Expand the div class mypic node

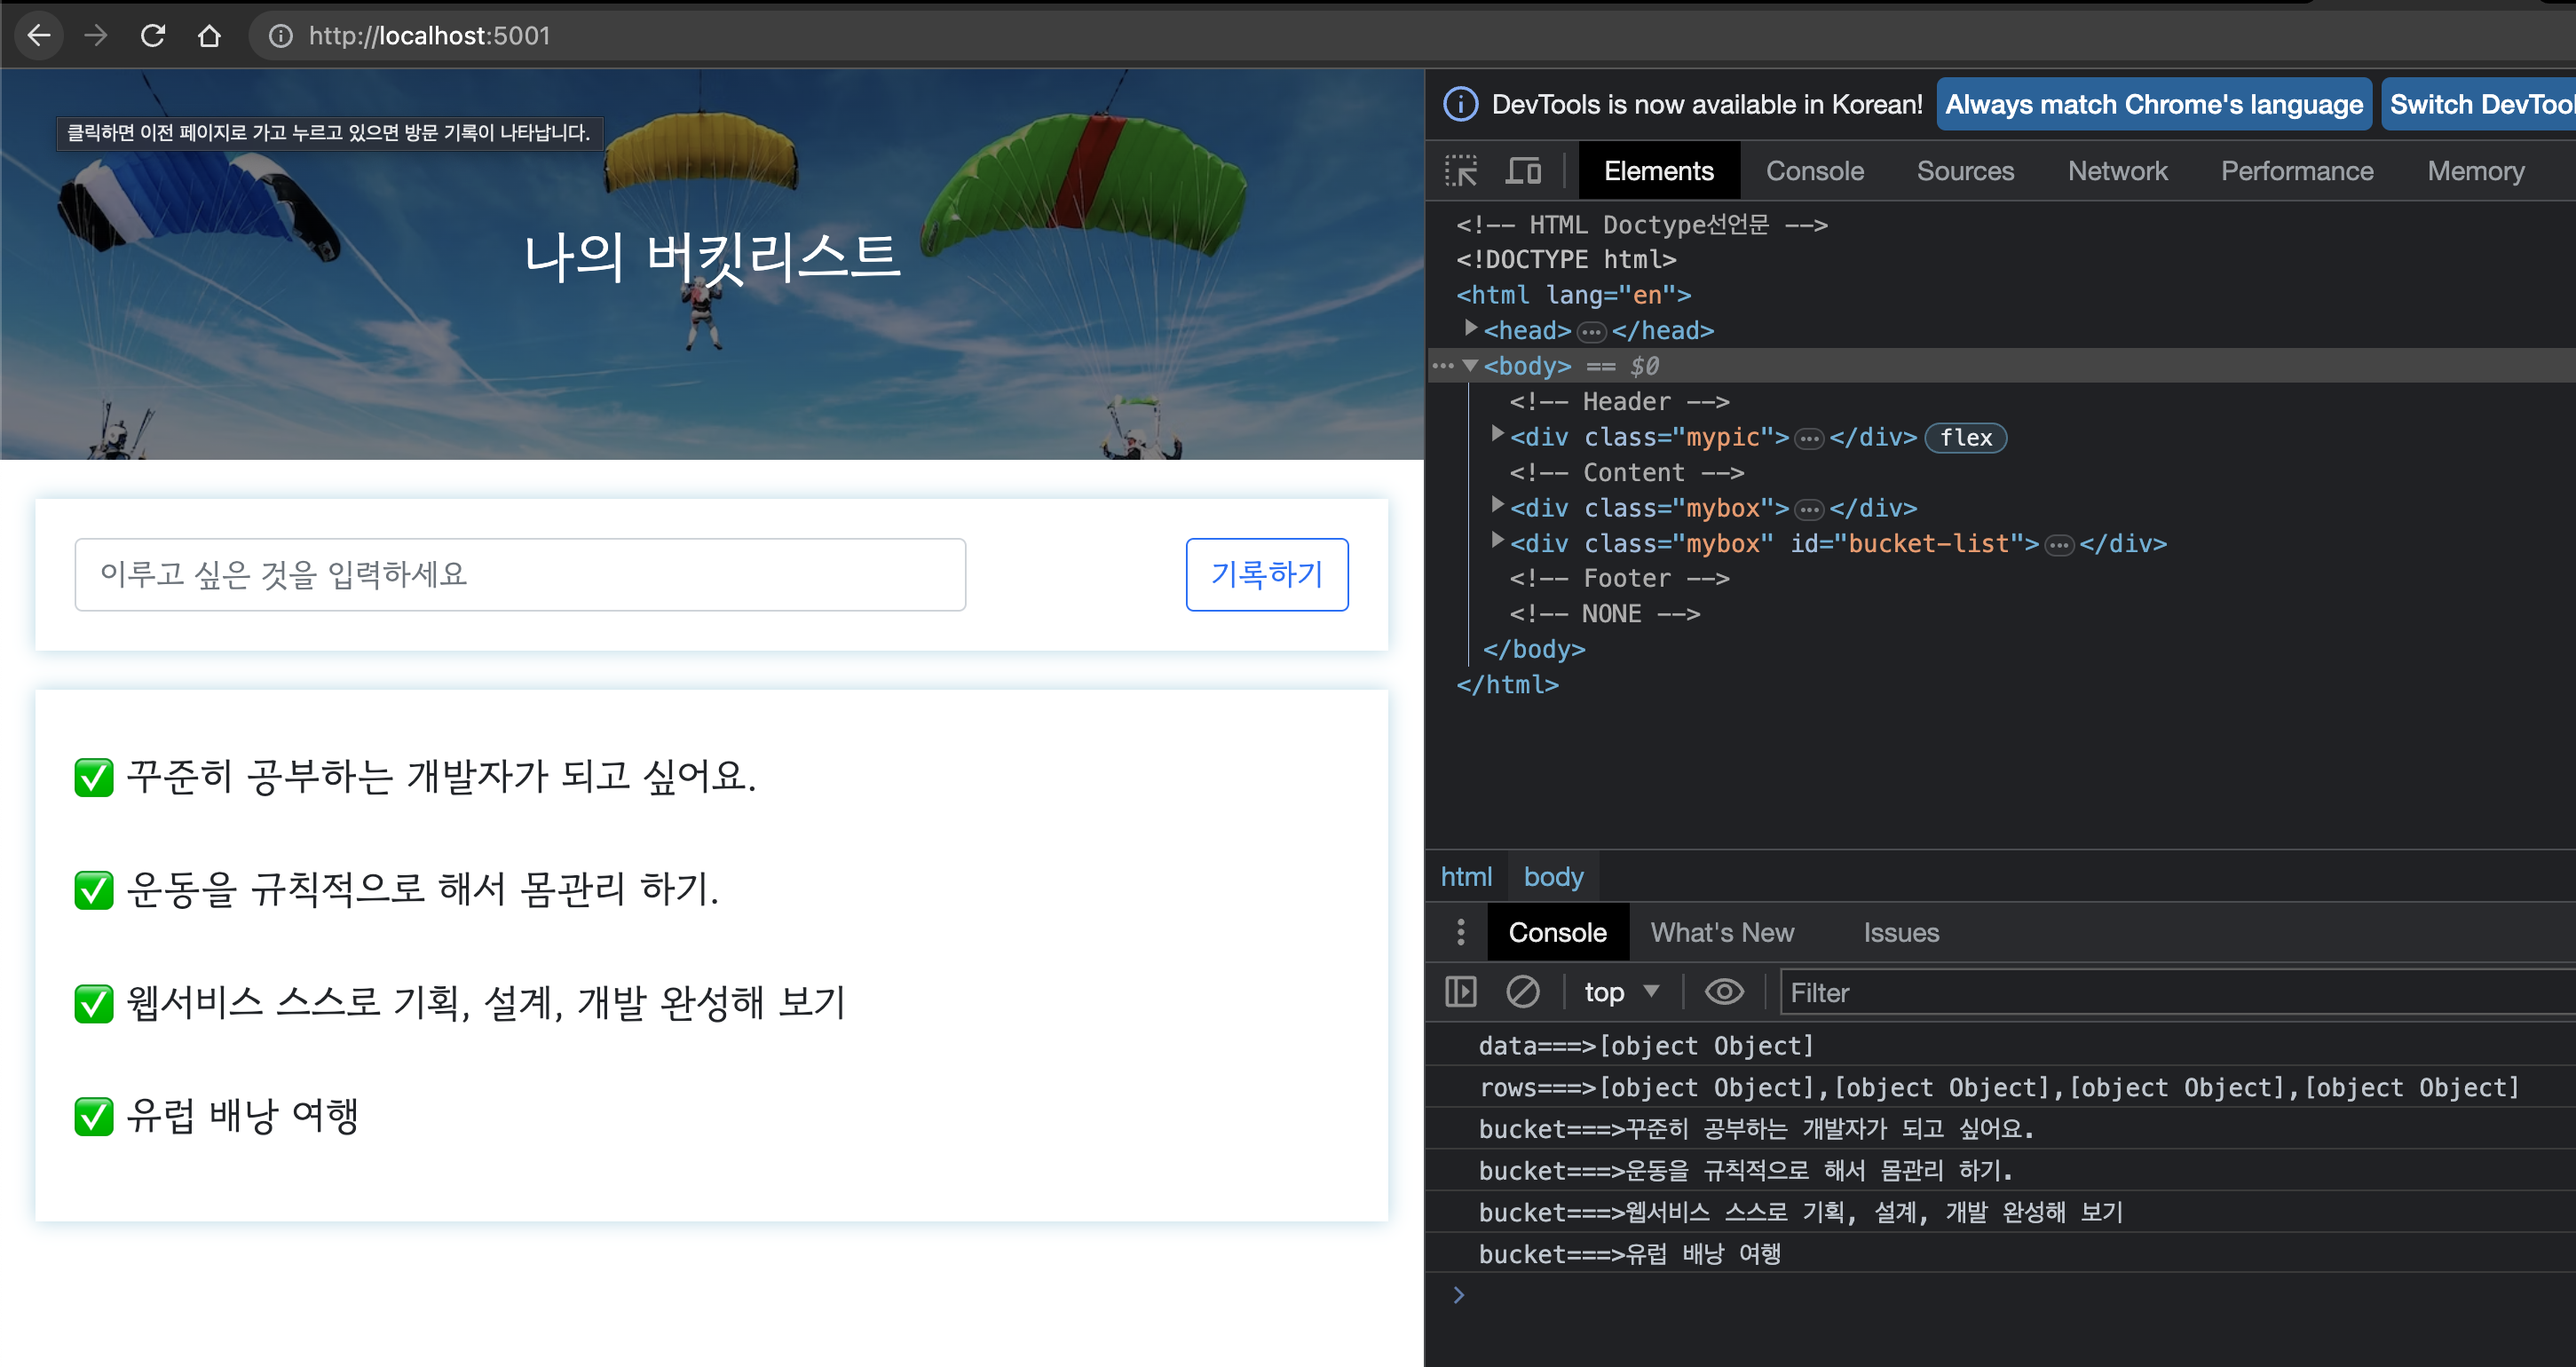(x=1497, y=435)
